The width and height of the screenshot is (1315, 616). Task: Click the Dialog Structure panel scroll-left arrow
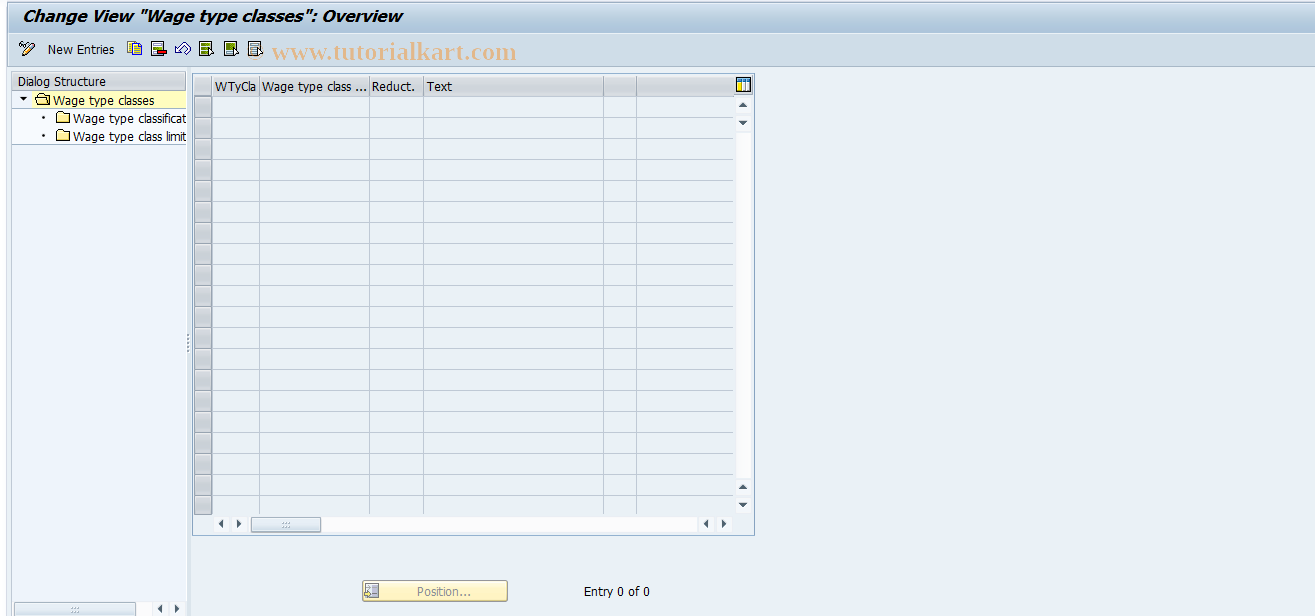point(159,608)
